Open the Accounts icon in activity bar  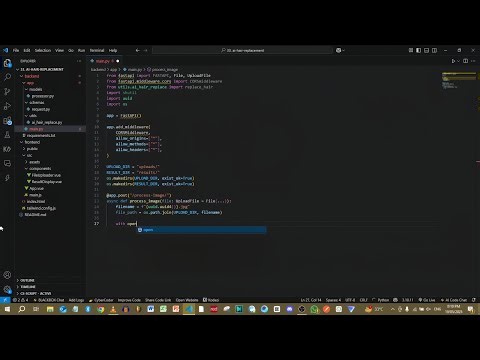coord(7,275)
